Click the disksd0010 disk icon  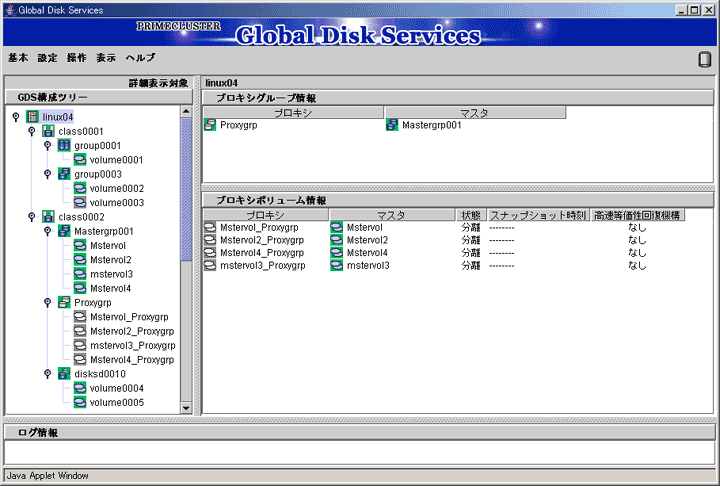point(64,373)
